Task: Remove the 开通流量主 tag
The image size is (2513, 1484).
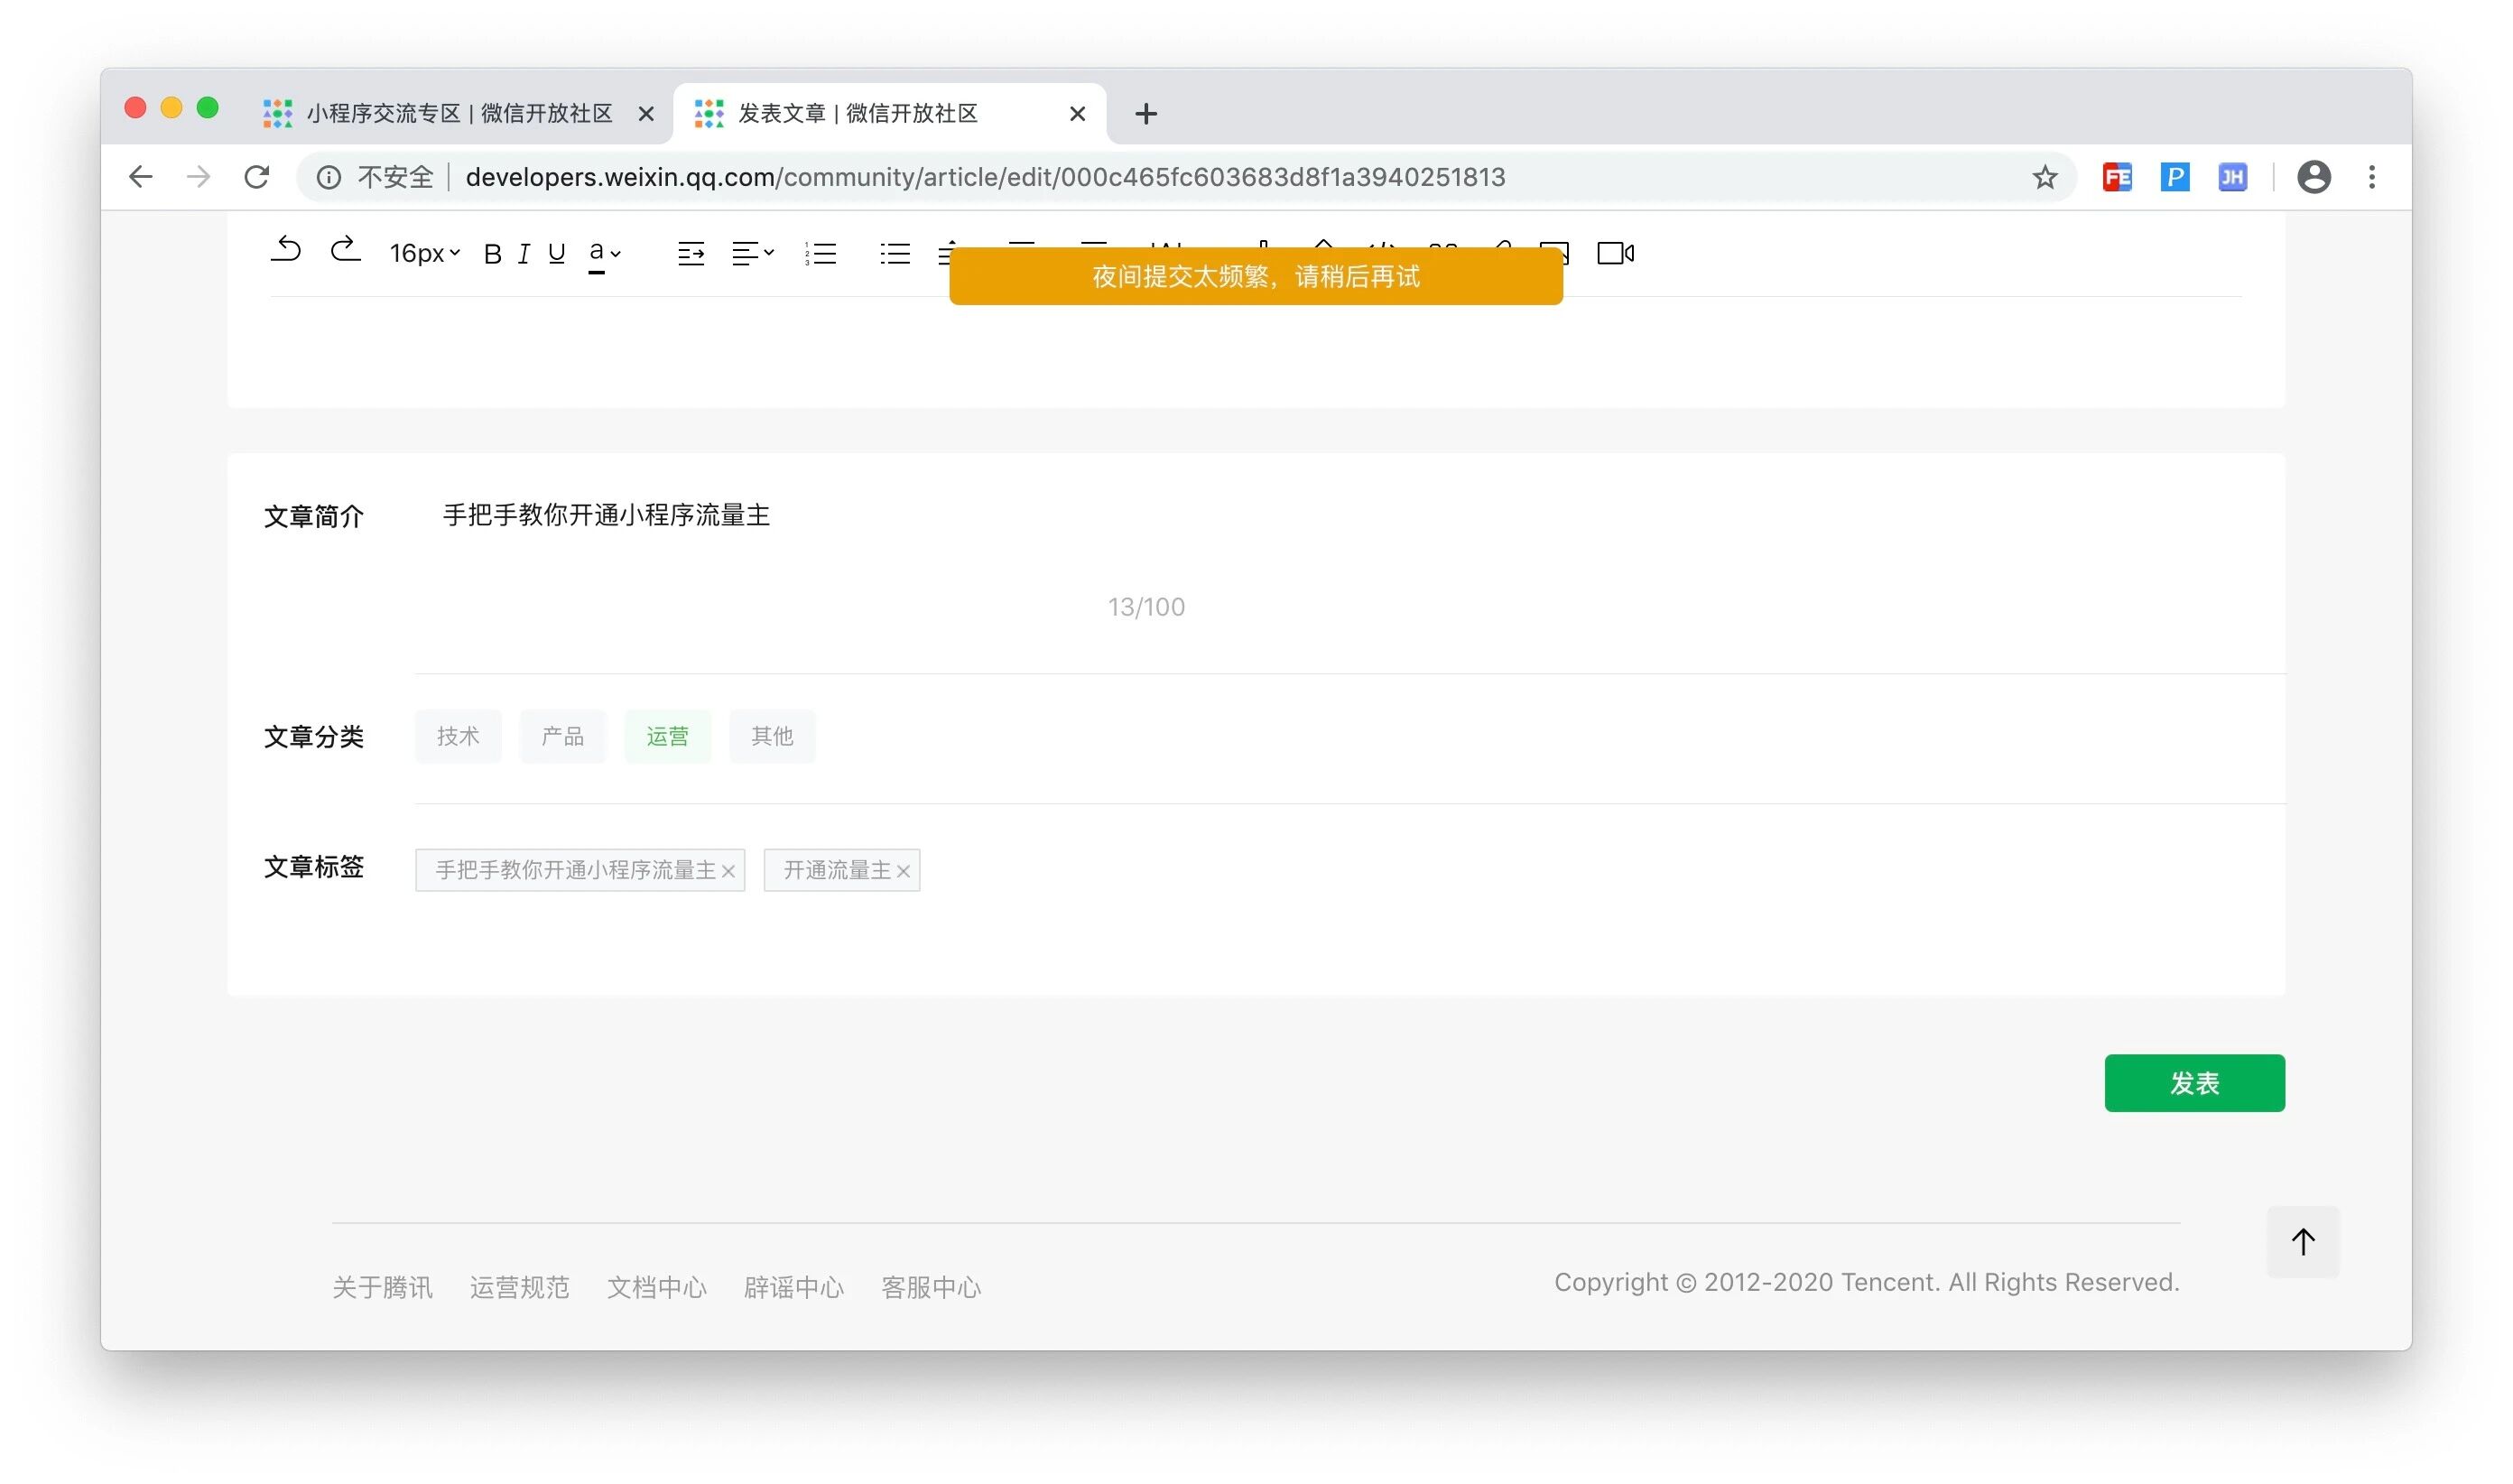Action: 903,871
